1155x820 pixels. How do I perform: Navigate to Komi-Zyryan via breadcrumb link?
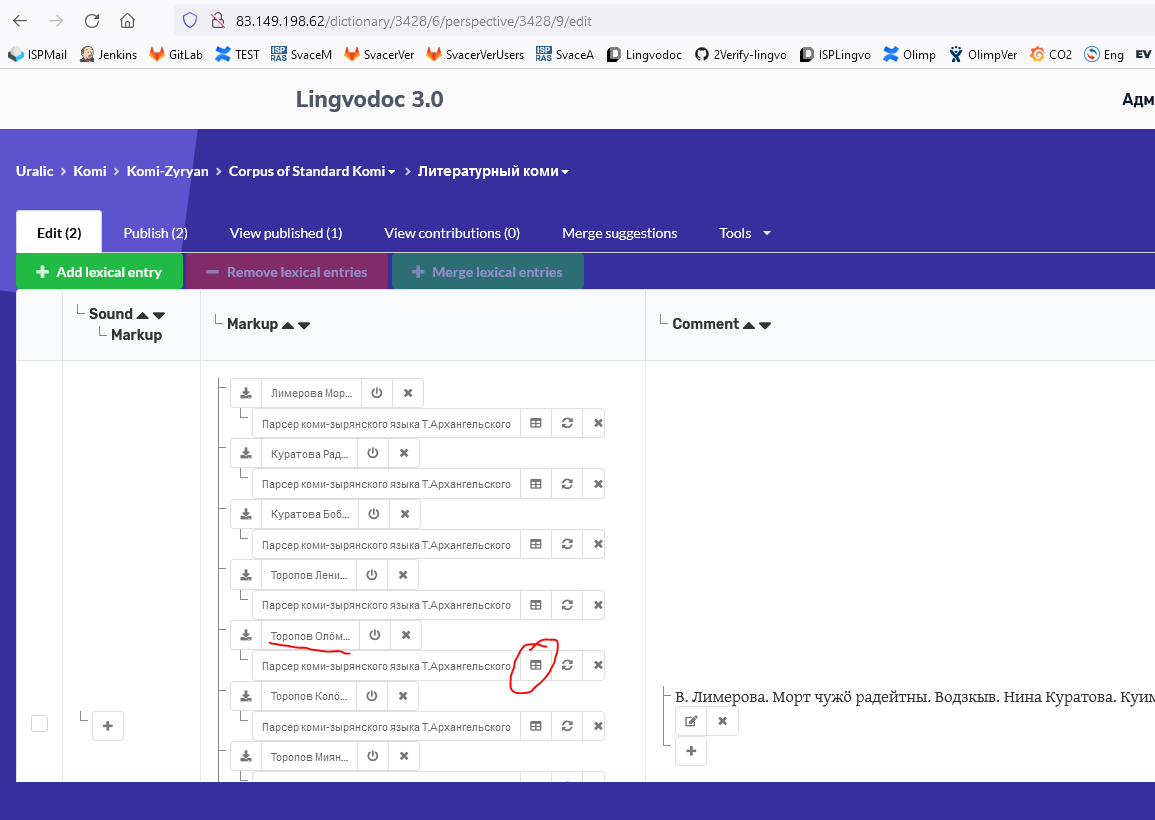tap(167, 171)
